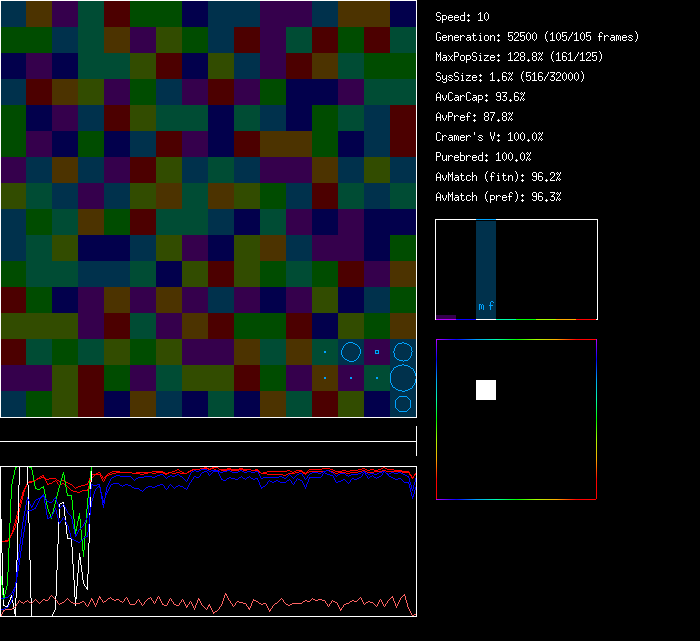Click the 'm' label in the histogram
Screen dimensions: 700x641
pyautogui.click(x=481, y=306)
